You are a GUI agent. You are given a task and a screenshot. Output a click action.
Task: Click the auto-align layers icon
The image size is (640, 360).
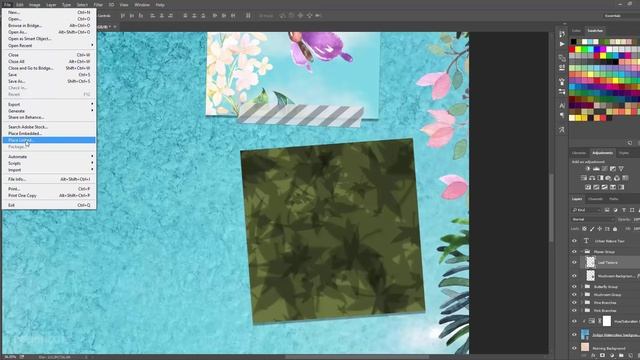pos(248,16)
